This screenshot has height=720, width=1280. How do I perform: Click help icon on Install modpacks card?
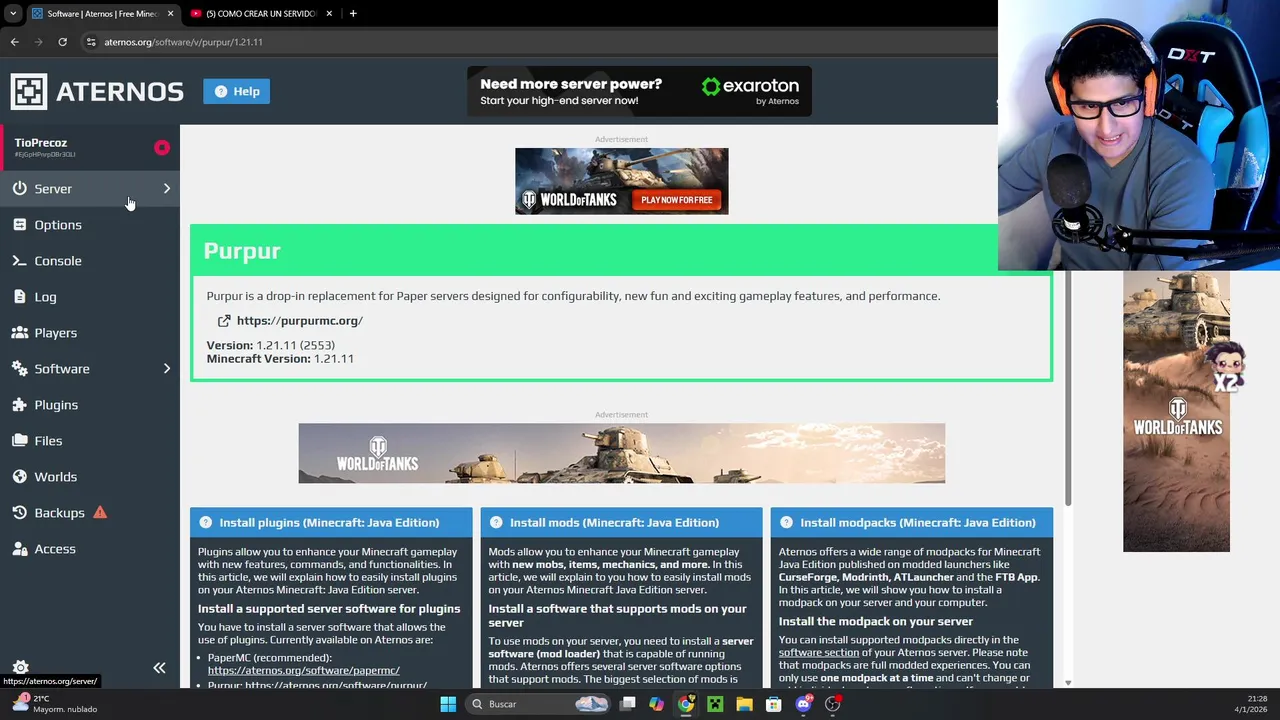pos(786,522)
